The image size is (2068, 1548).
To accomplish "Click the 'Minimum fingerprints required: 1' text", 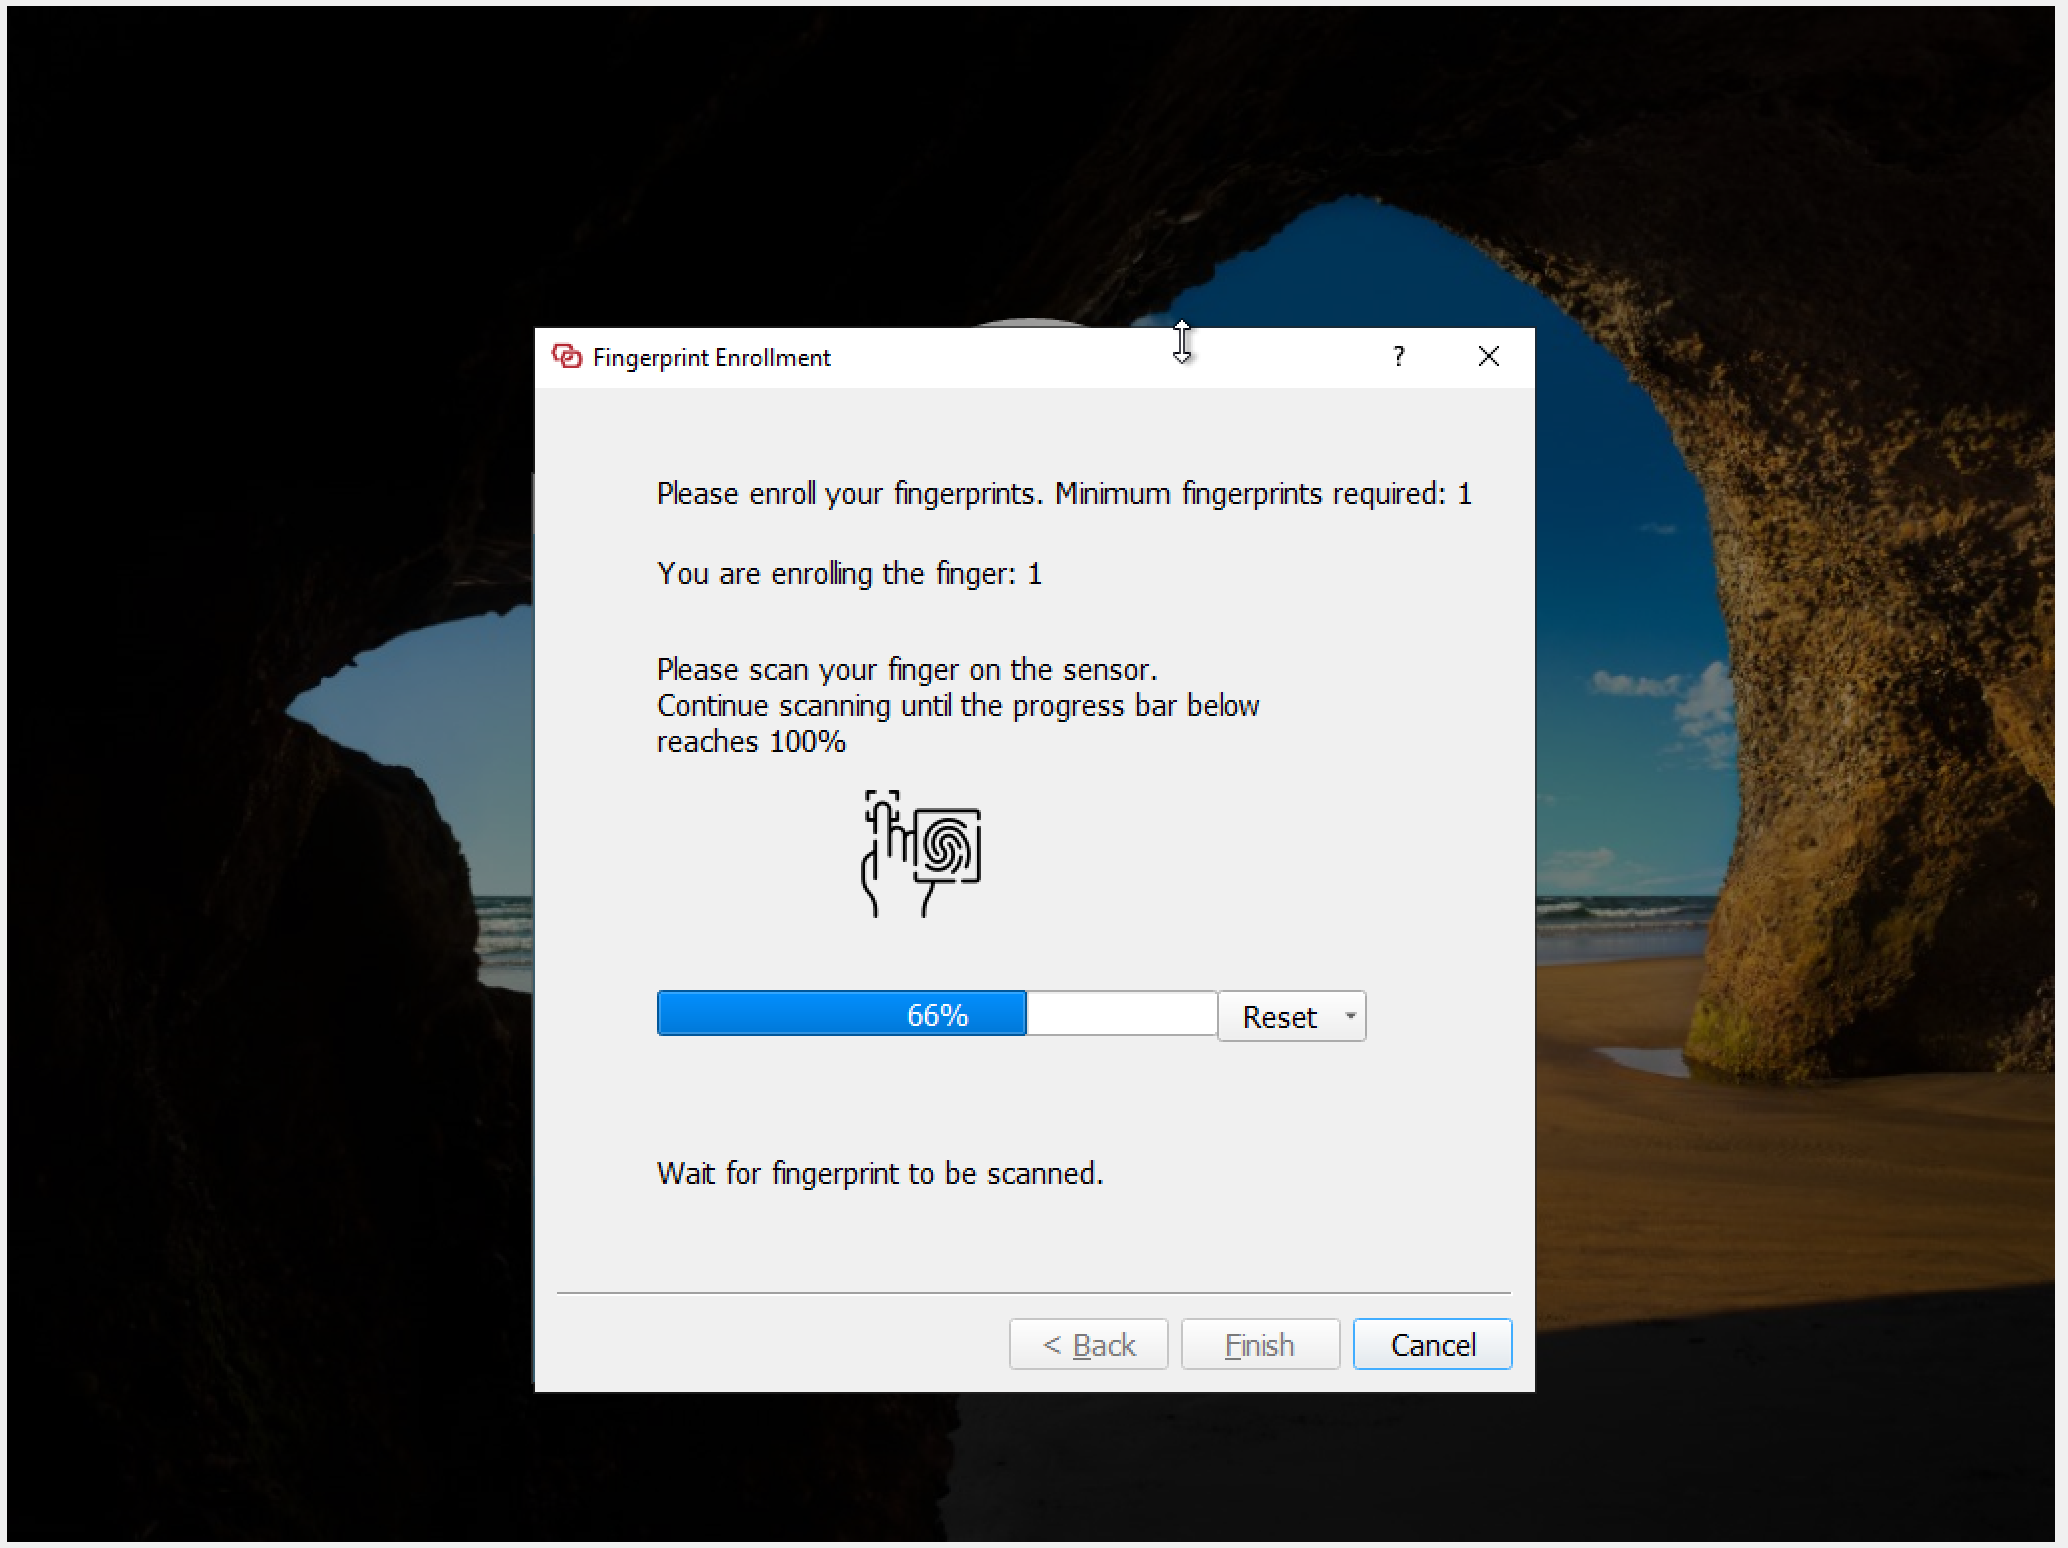I will coord(1263,493).
